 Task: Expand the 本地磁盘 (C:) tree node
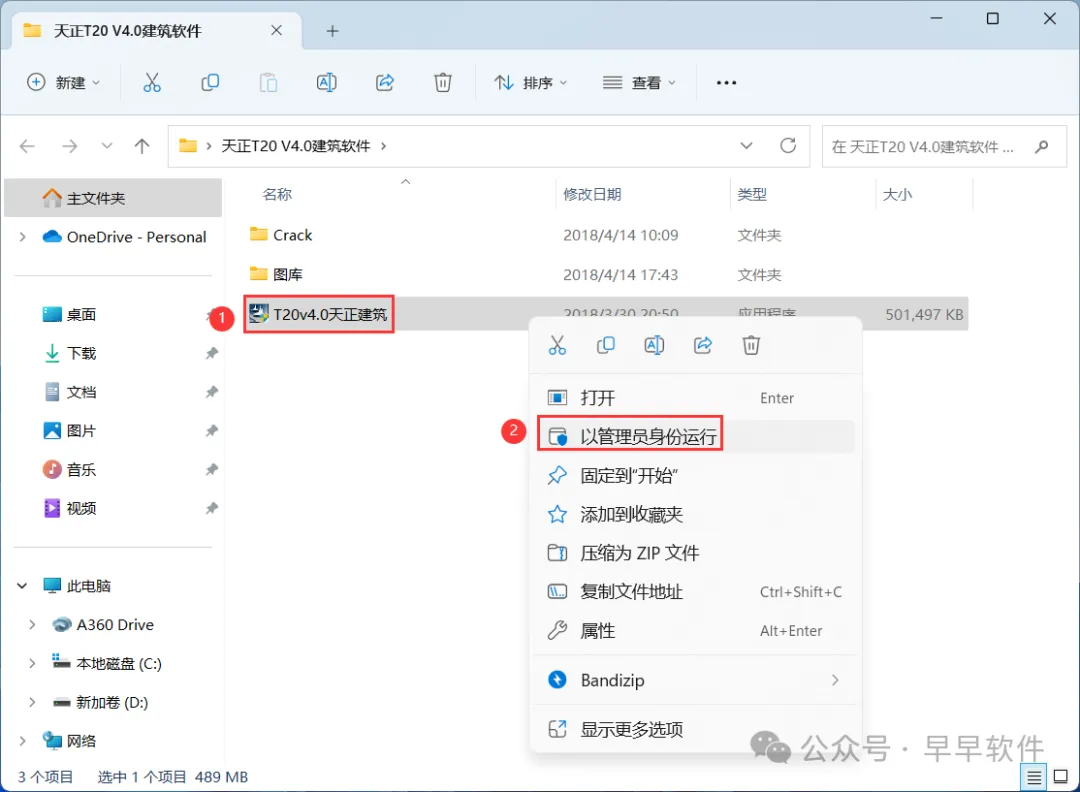pos(32,663)
